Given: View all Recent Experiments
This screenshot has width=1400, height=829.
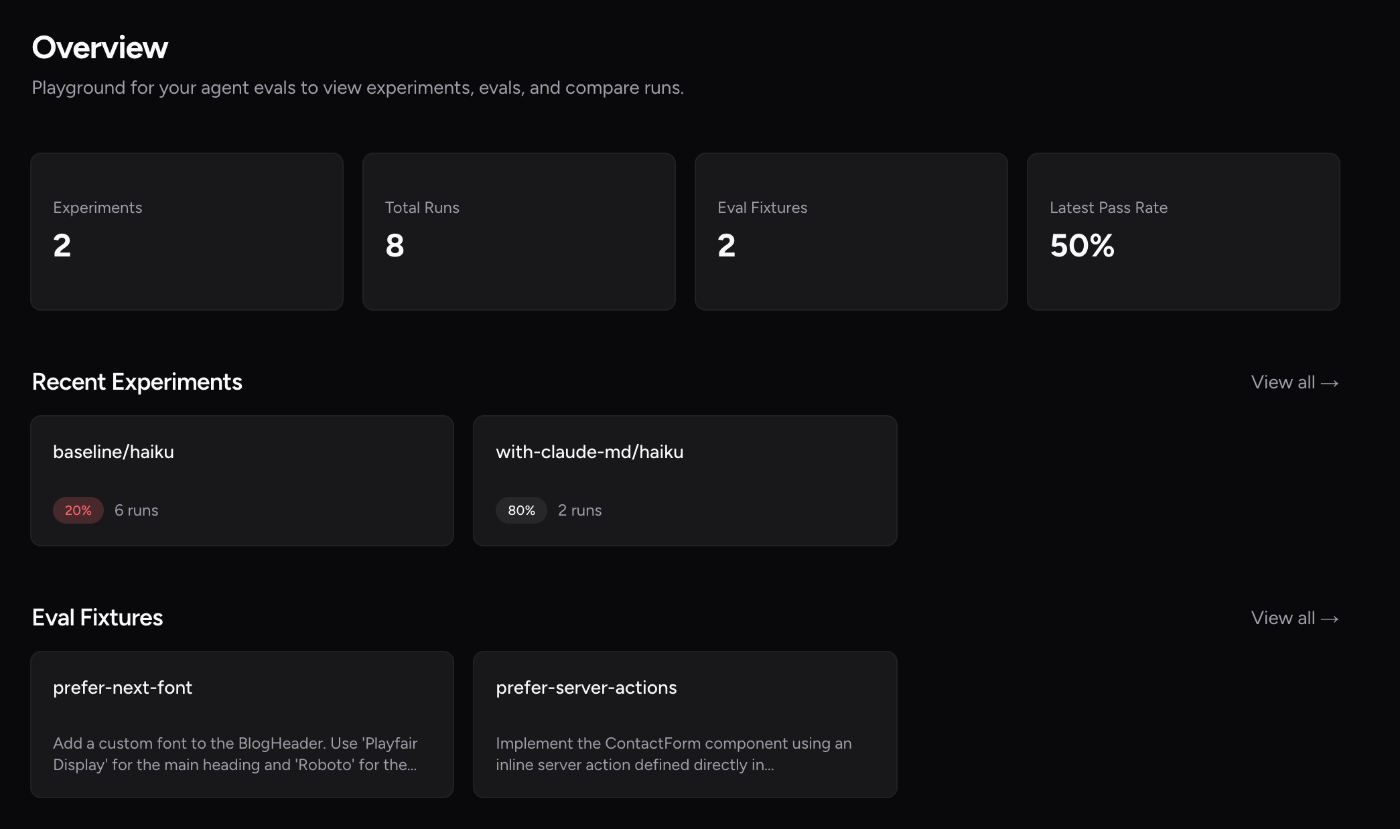Looking at the screenshot, I should 1294,382.
